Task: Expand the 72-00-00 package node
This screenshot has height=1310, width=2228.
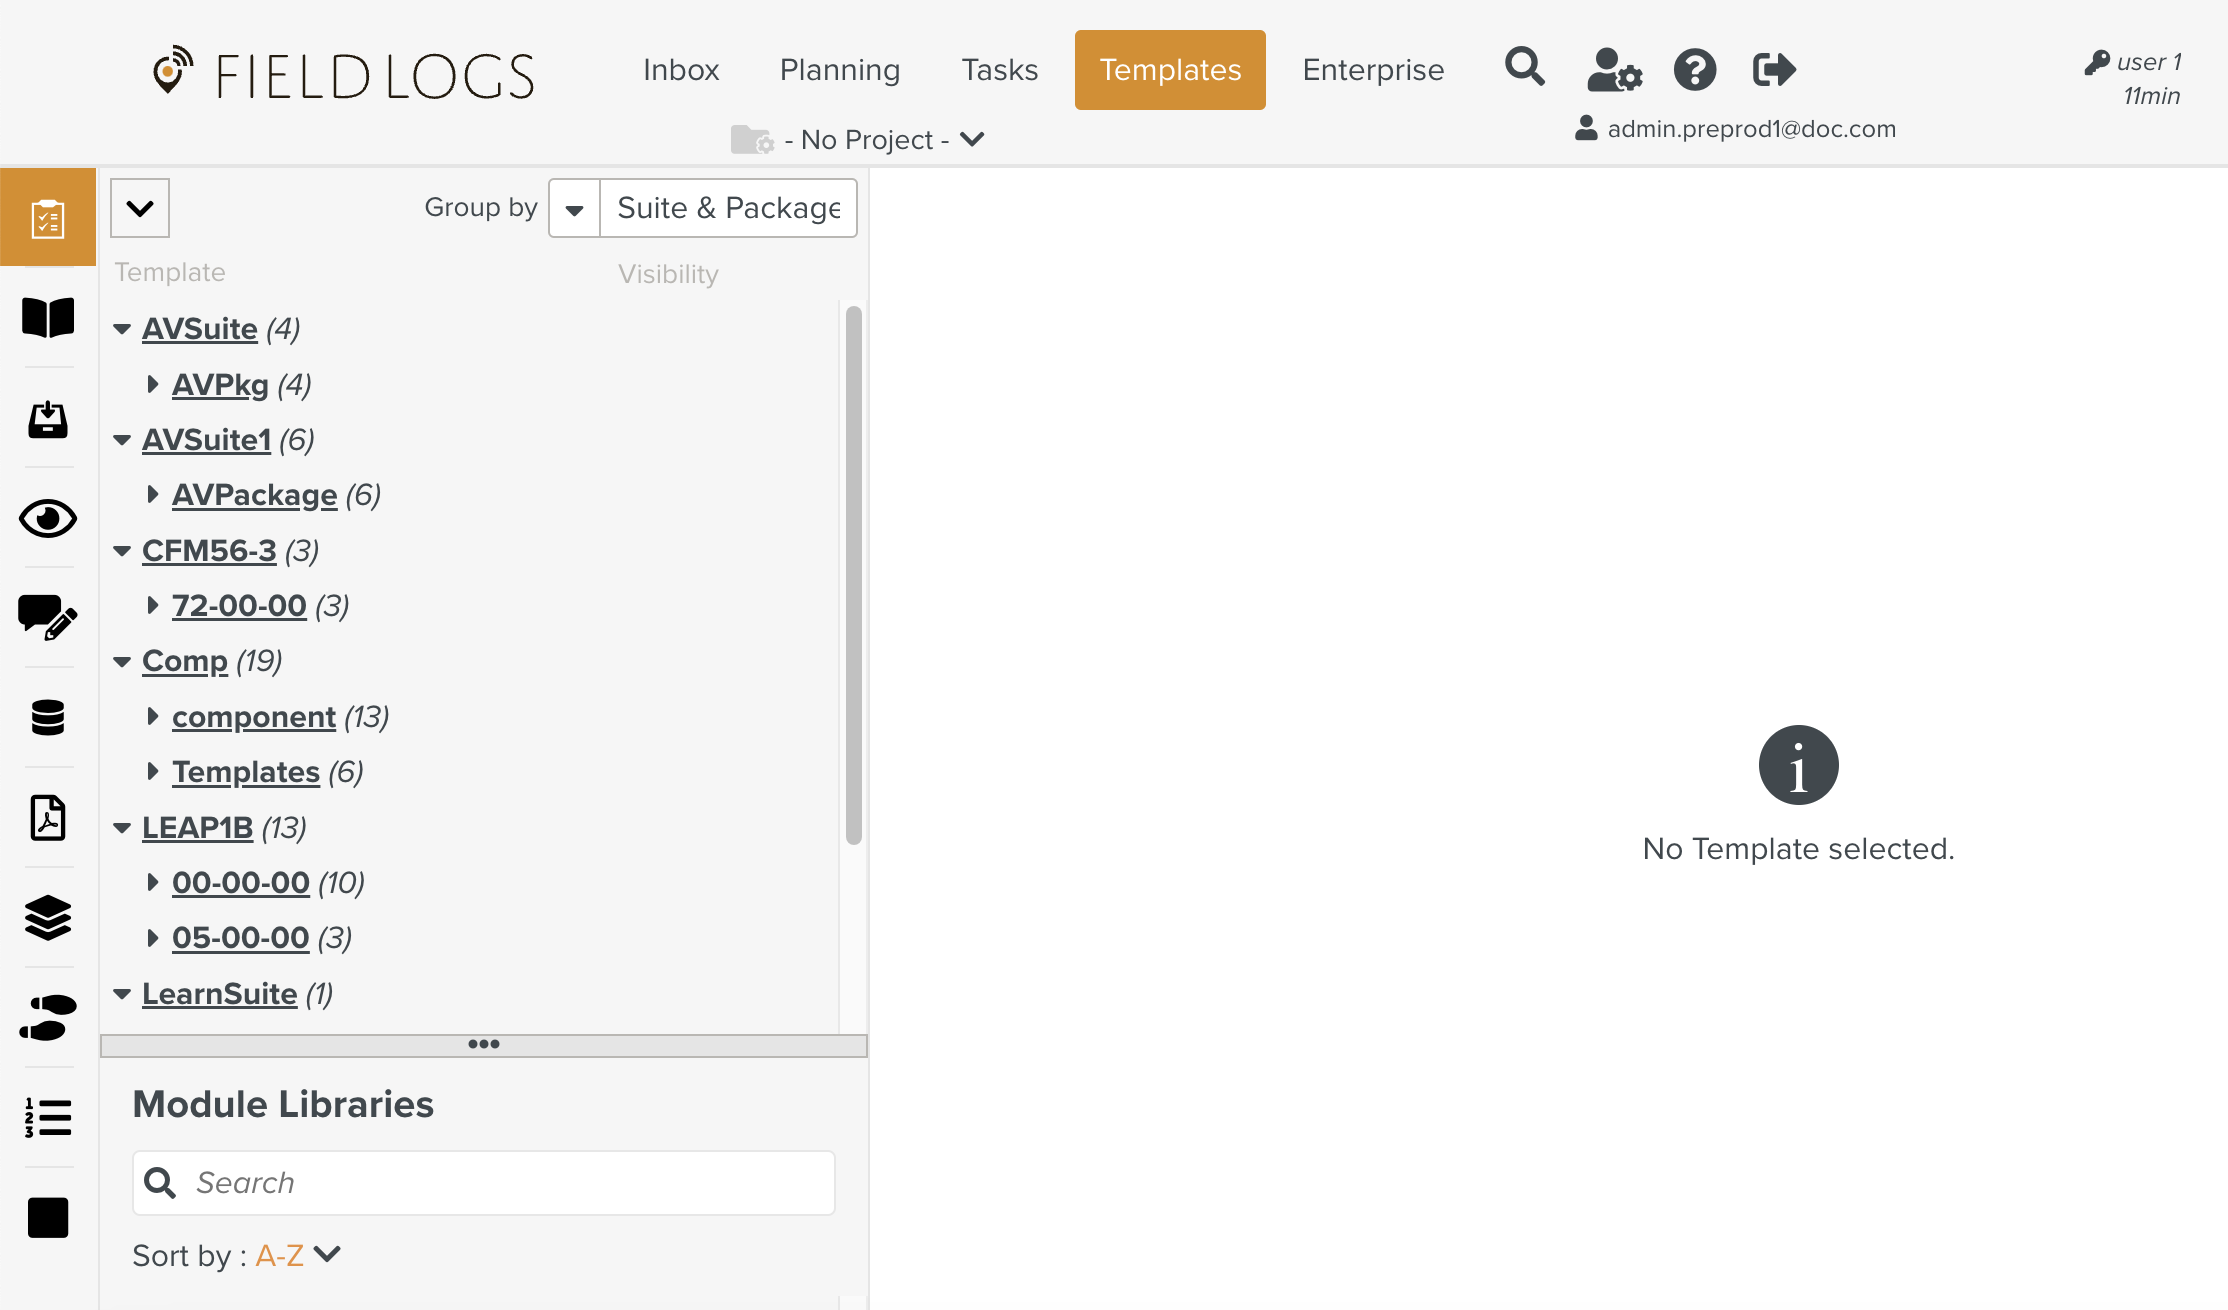Action: coord(152,605)
